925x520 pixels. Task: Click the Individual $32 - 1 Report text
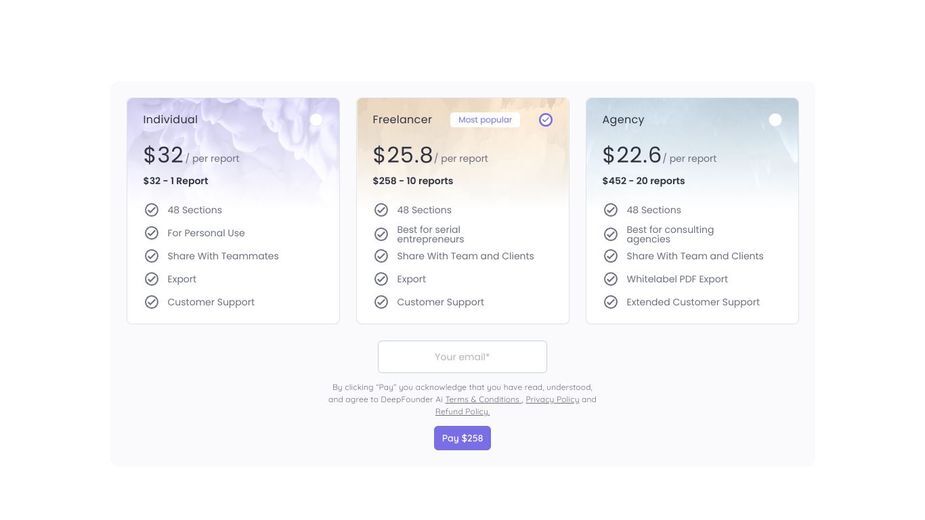(176, 181)
